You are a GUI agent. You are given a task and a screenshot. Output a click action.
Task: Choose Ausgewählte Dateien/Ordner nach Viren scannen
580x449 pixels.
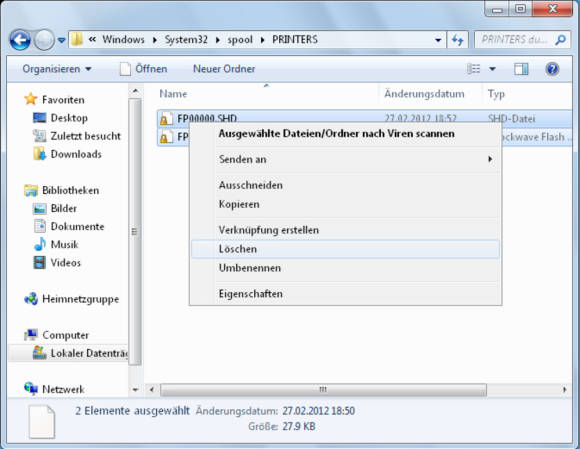(x=336, y=134)
